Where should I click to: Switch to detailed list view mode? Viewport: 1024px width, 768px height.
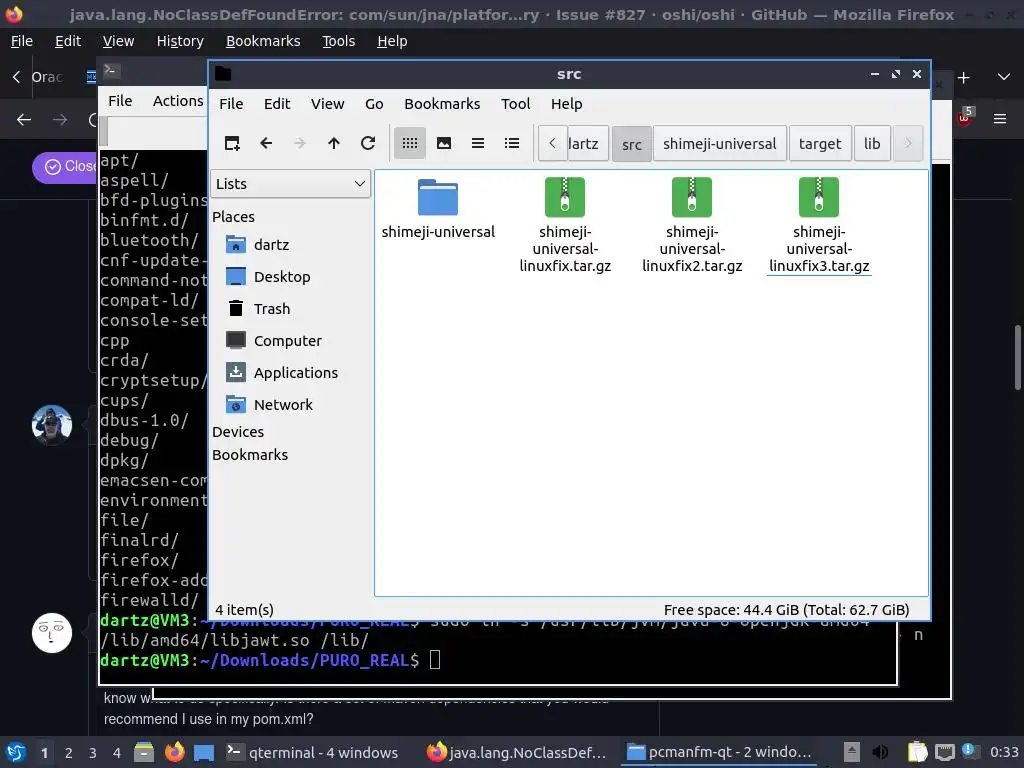coord(512,143)
